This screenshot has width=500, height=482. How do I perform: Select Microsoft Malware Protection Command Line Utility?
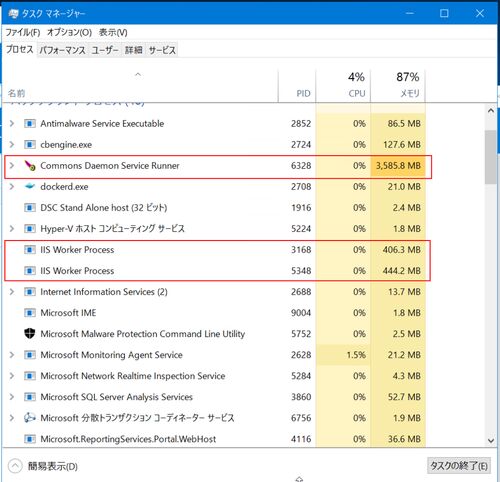coord(143,334)
